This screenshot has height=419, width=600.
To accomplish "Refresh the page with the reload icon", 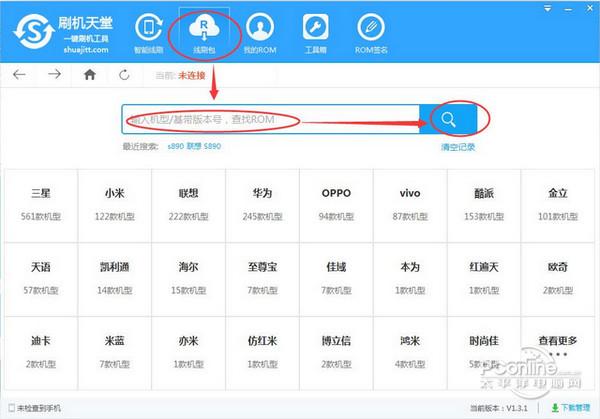I will (x=124, y=75).
